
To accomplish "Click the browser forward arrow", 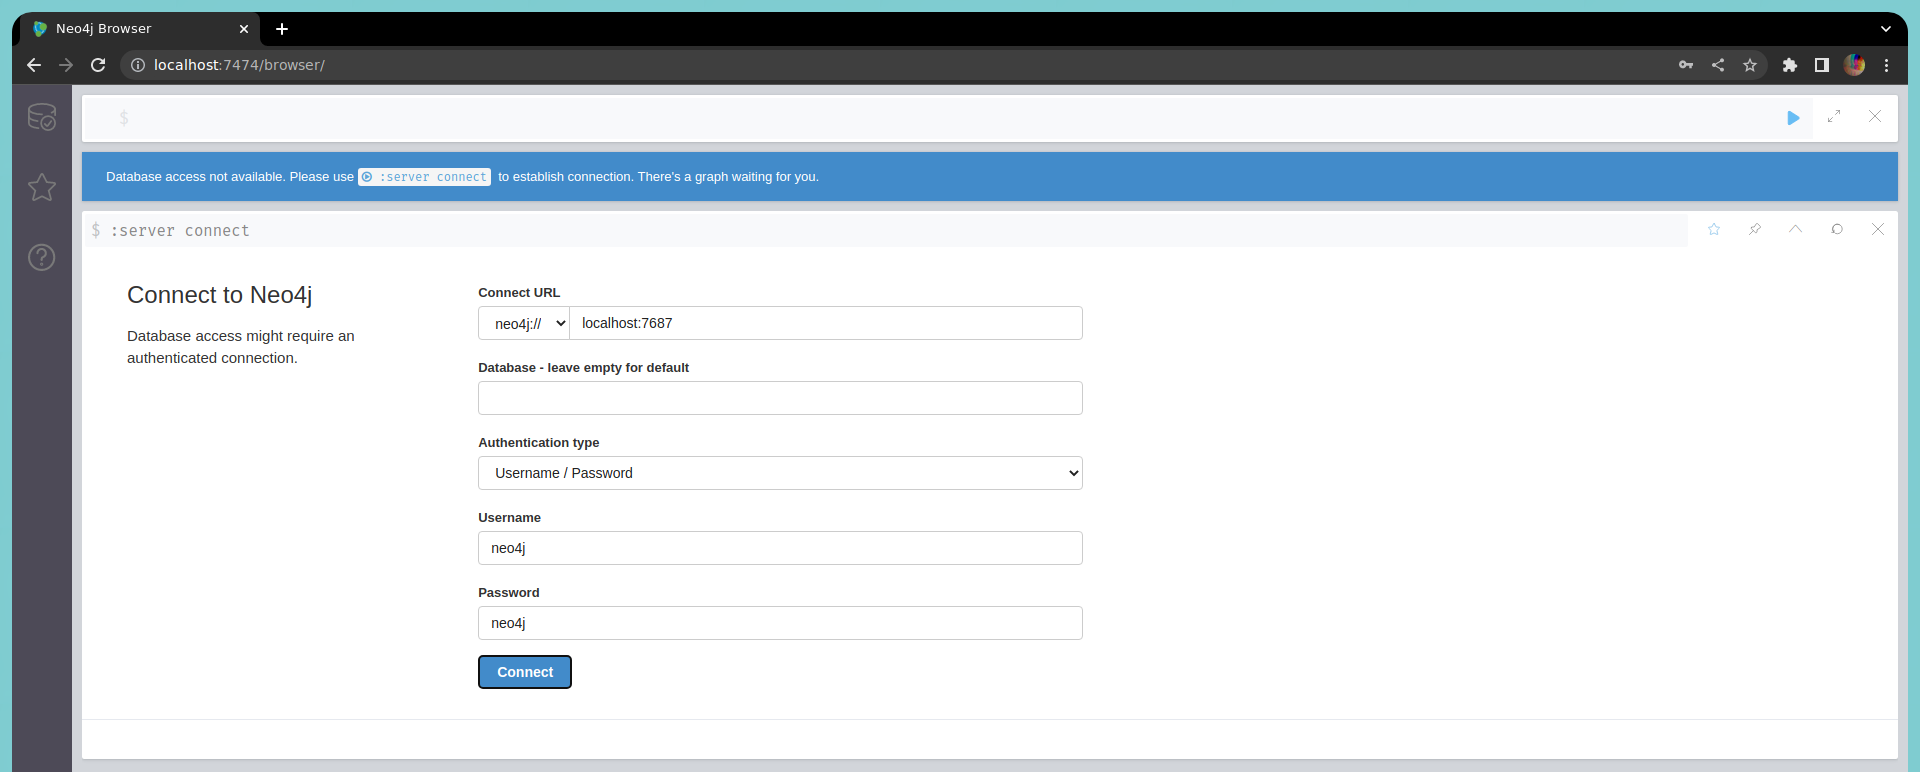I will [x=66, y=65].
